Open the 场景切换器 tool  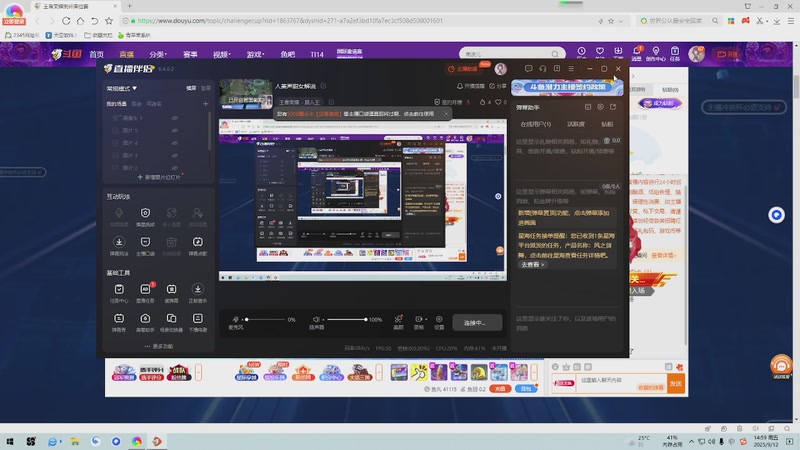(171, 322)
